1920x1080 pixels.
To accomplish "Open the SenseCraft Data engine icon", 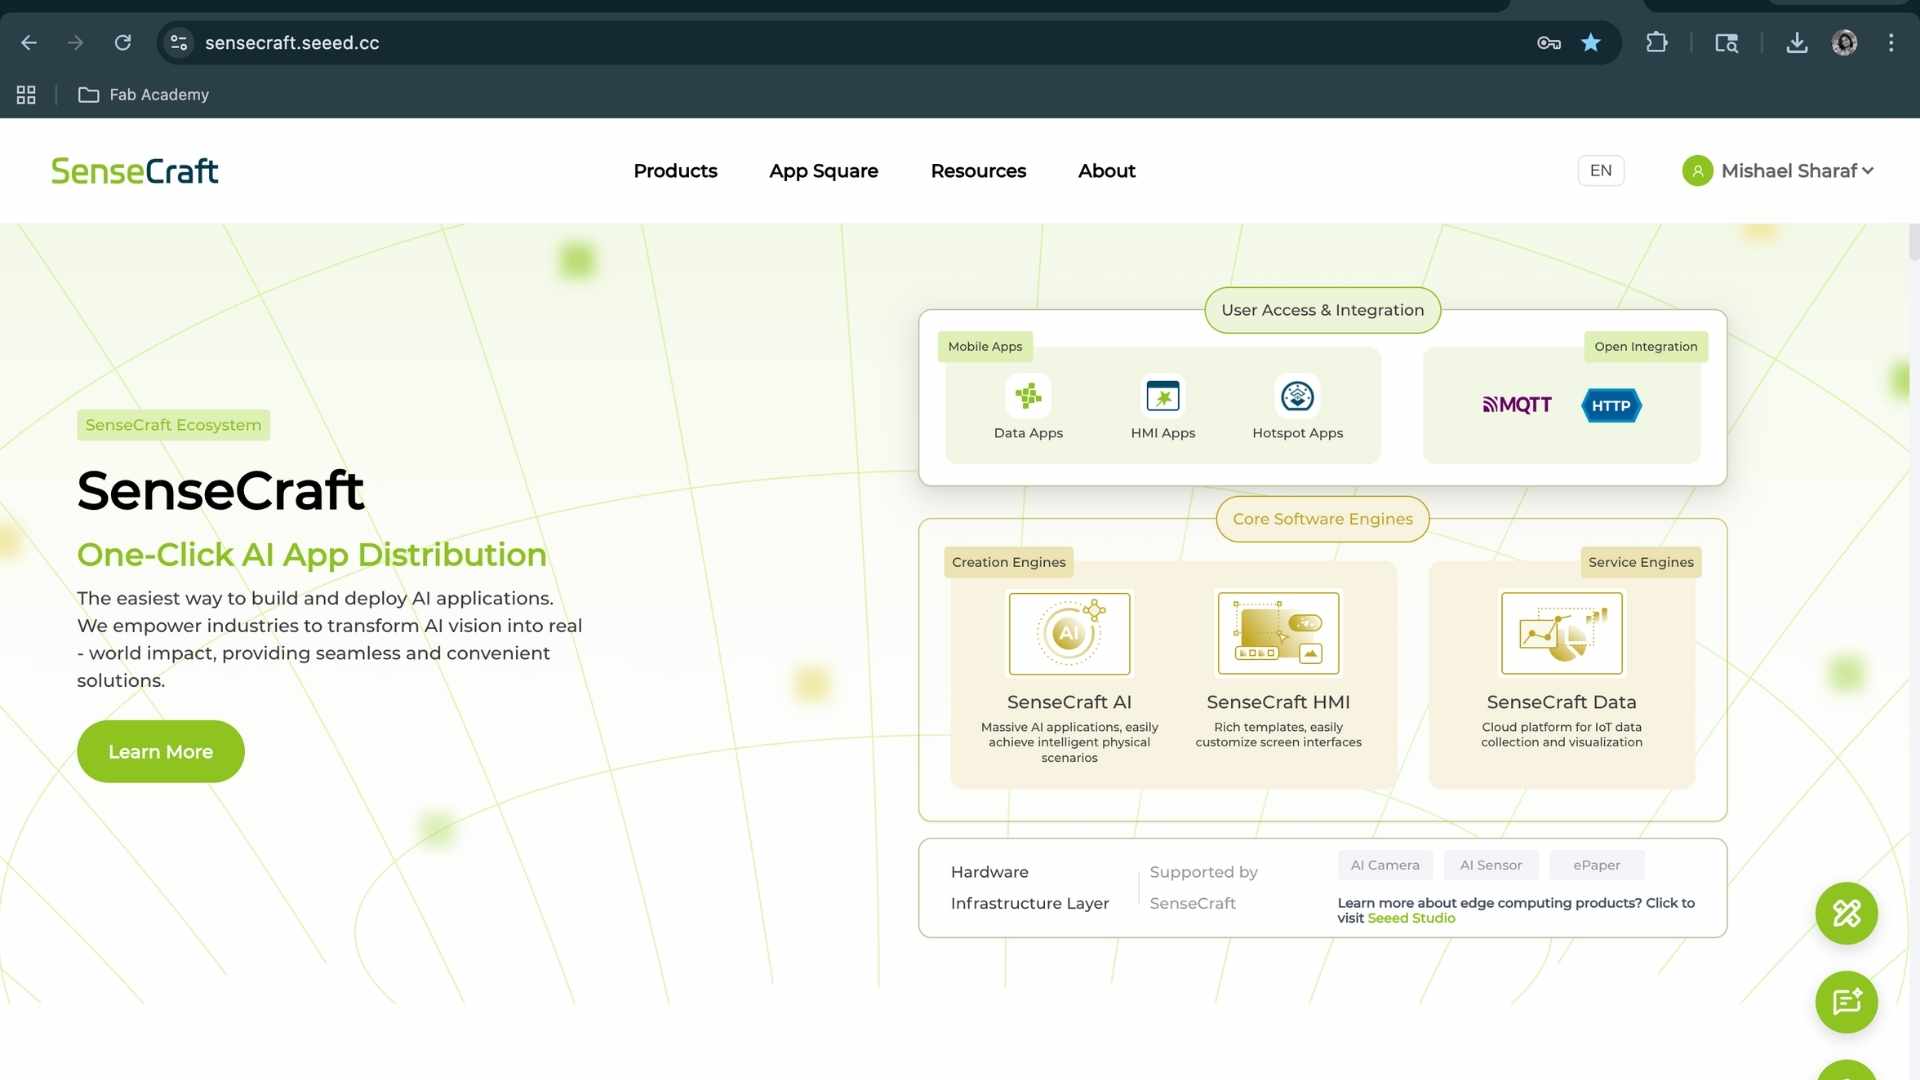I will (x=1561, y=634).
